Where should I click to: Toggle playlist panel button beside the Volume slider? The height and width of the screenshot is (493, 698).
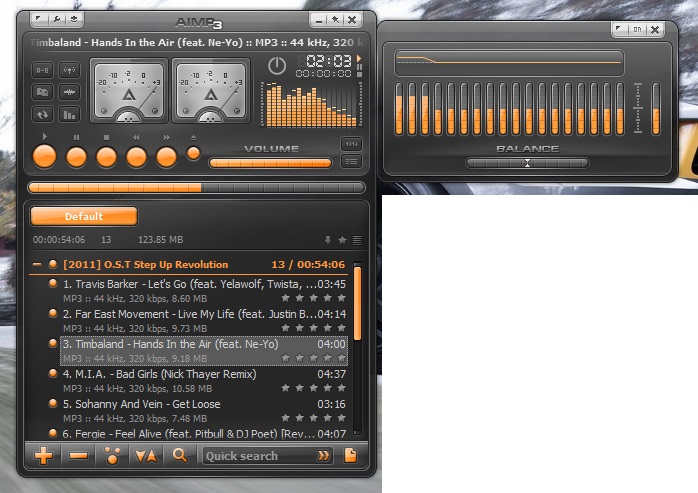pos(351,161)
